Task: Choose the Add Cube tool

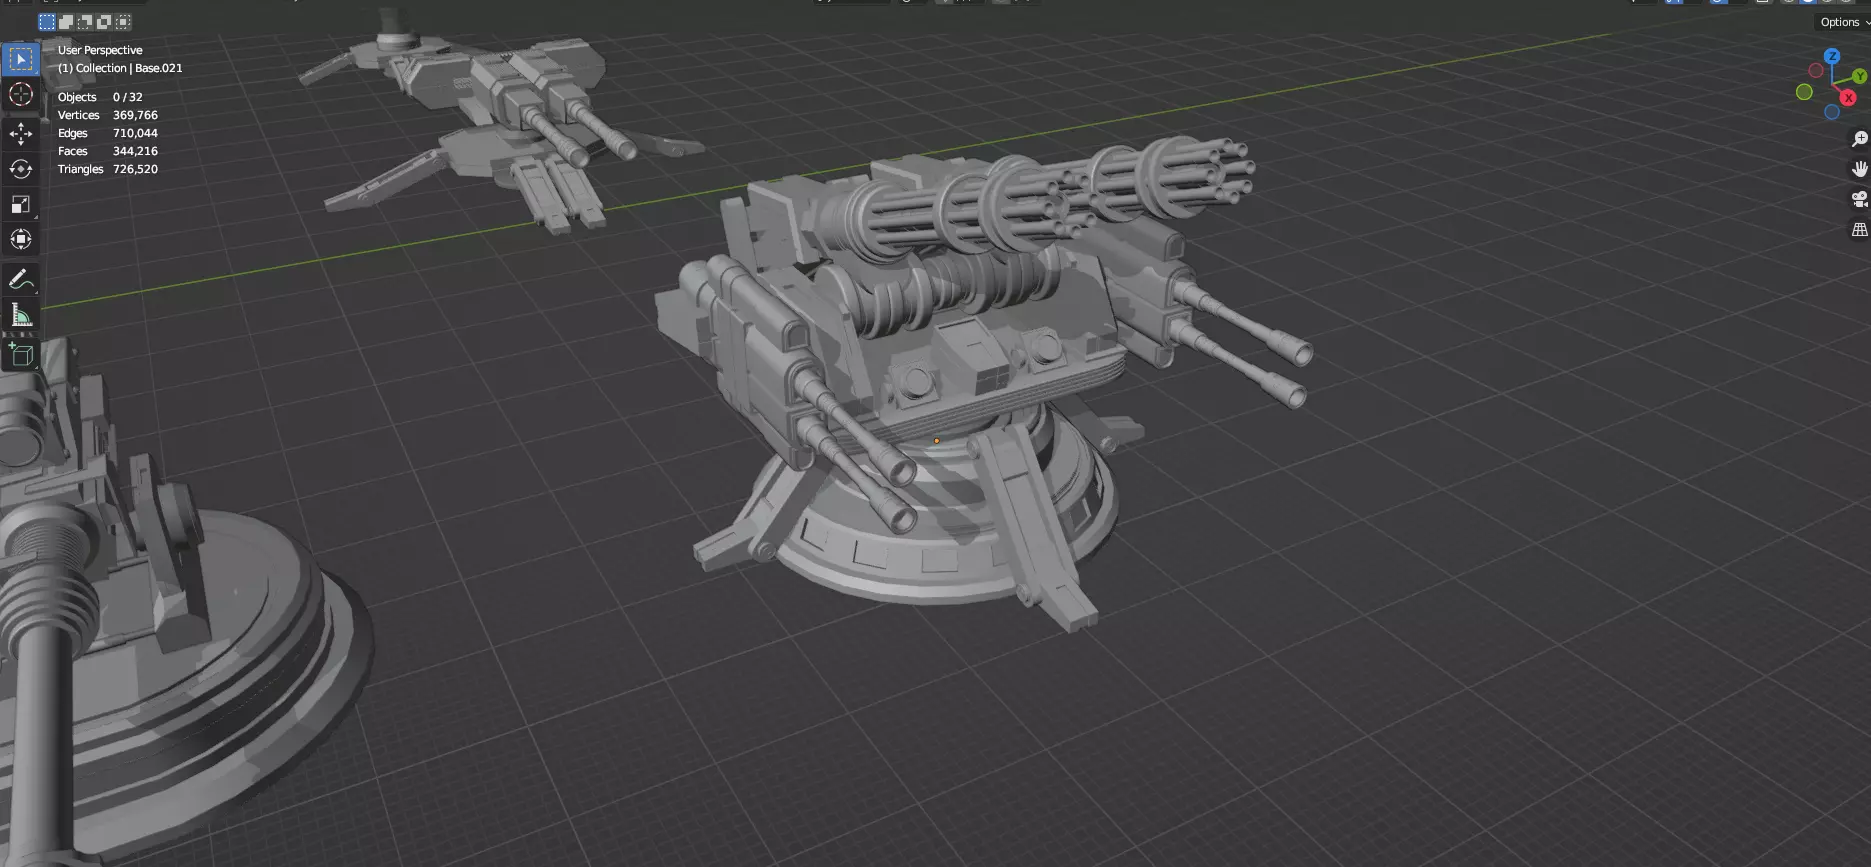Action: click(x=21, y=355)
